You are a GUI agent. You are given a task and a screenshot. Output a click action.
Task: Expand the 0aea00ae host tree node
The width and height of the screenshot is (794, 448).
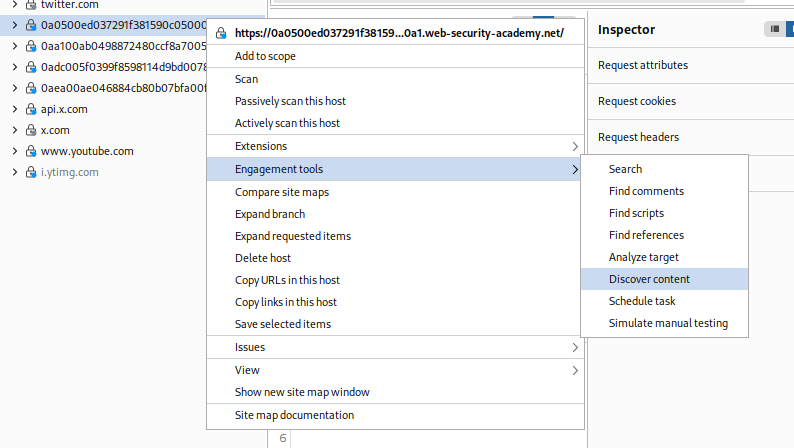coord(14,88)
